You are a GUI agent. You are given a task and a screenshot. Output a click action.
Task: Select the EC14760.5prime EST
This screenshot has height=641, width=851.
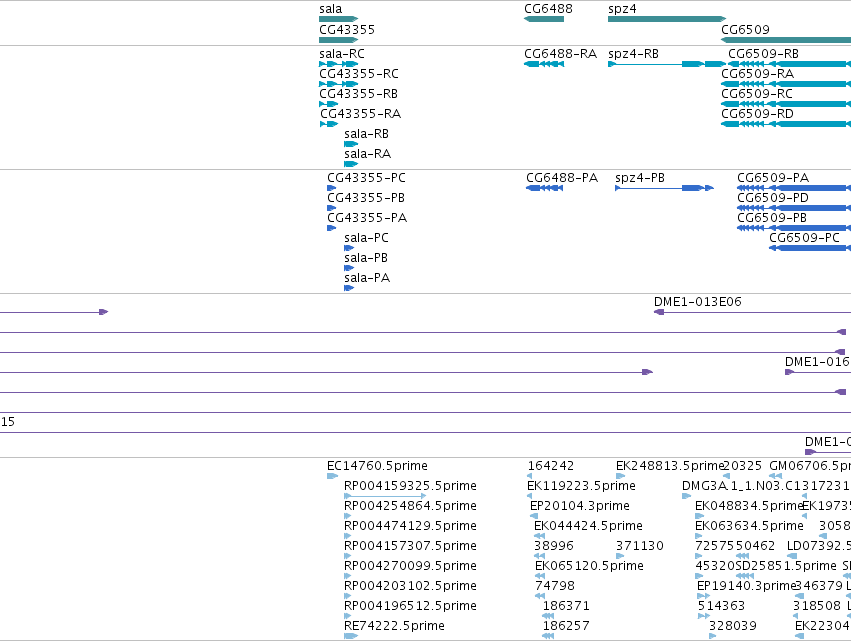(333, 476)
